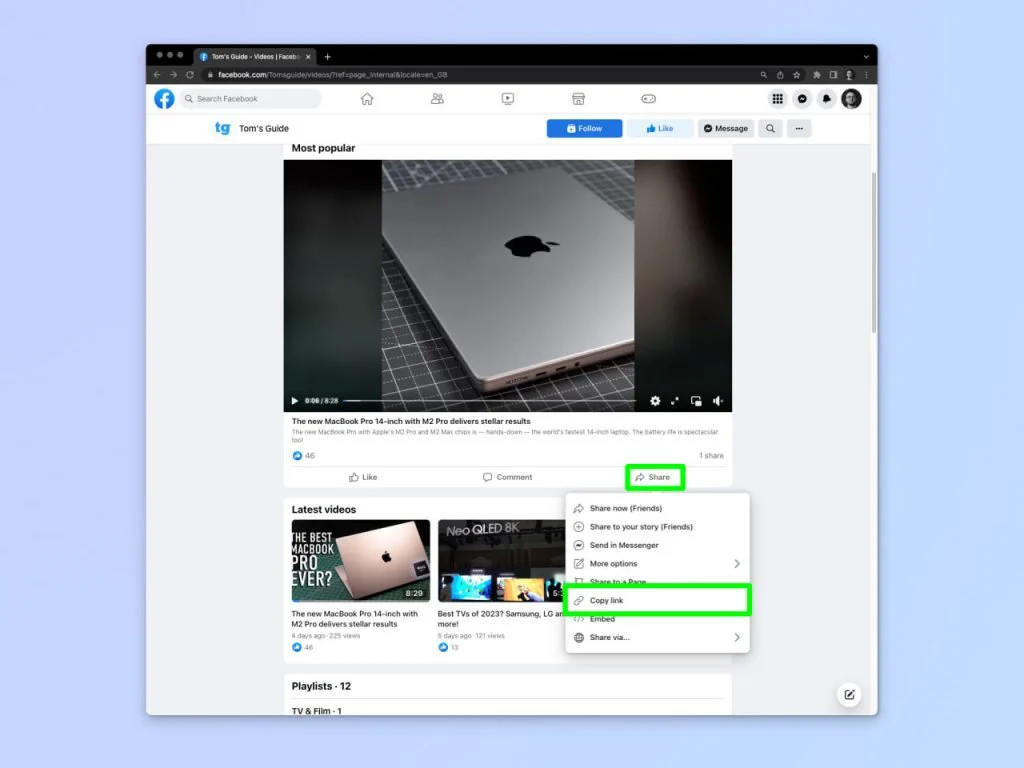Choose Send in Messenger option
This screenshot has width=1024, height=768.
click(x=623, y=545)
